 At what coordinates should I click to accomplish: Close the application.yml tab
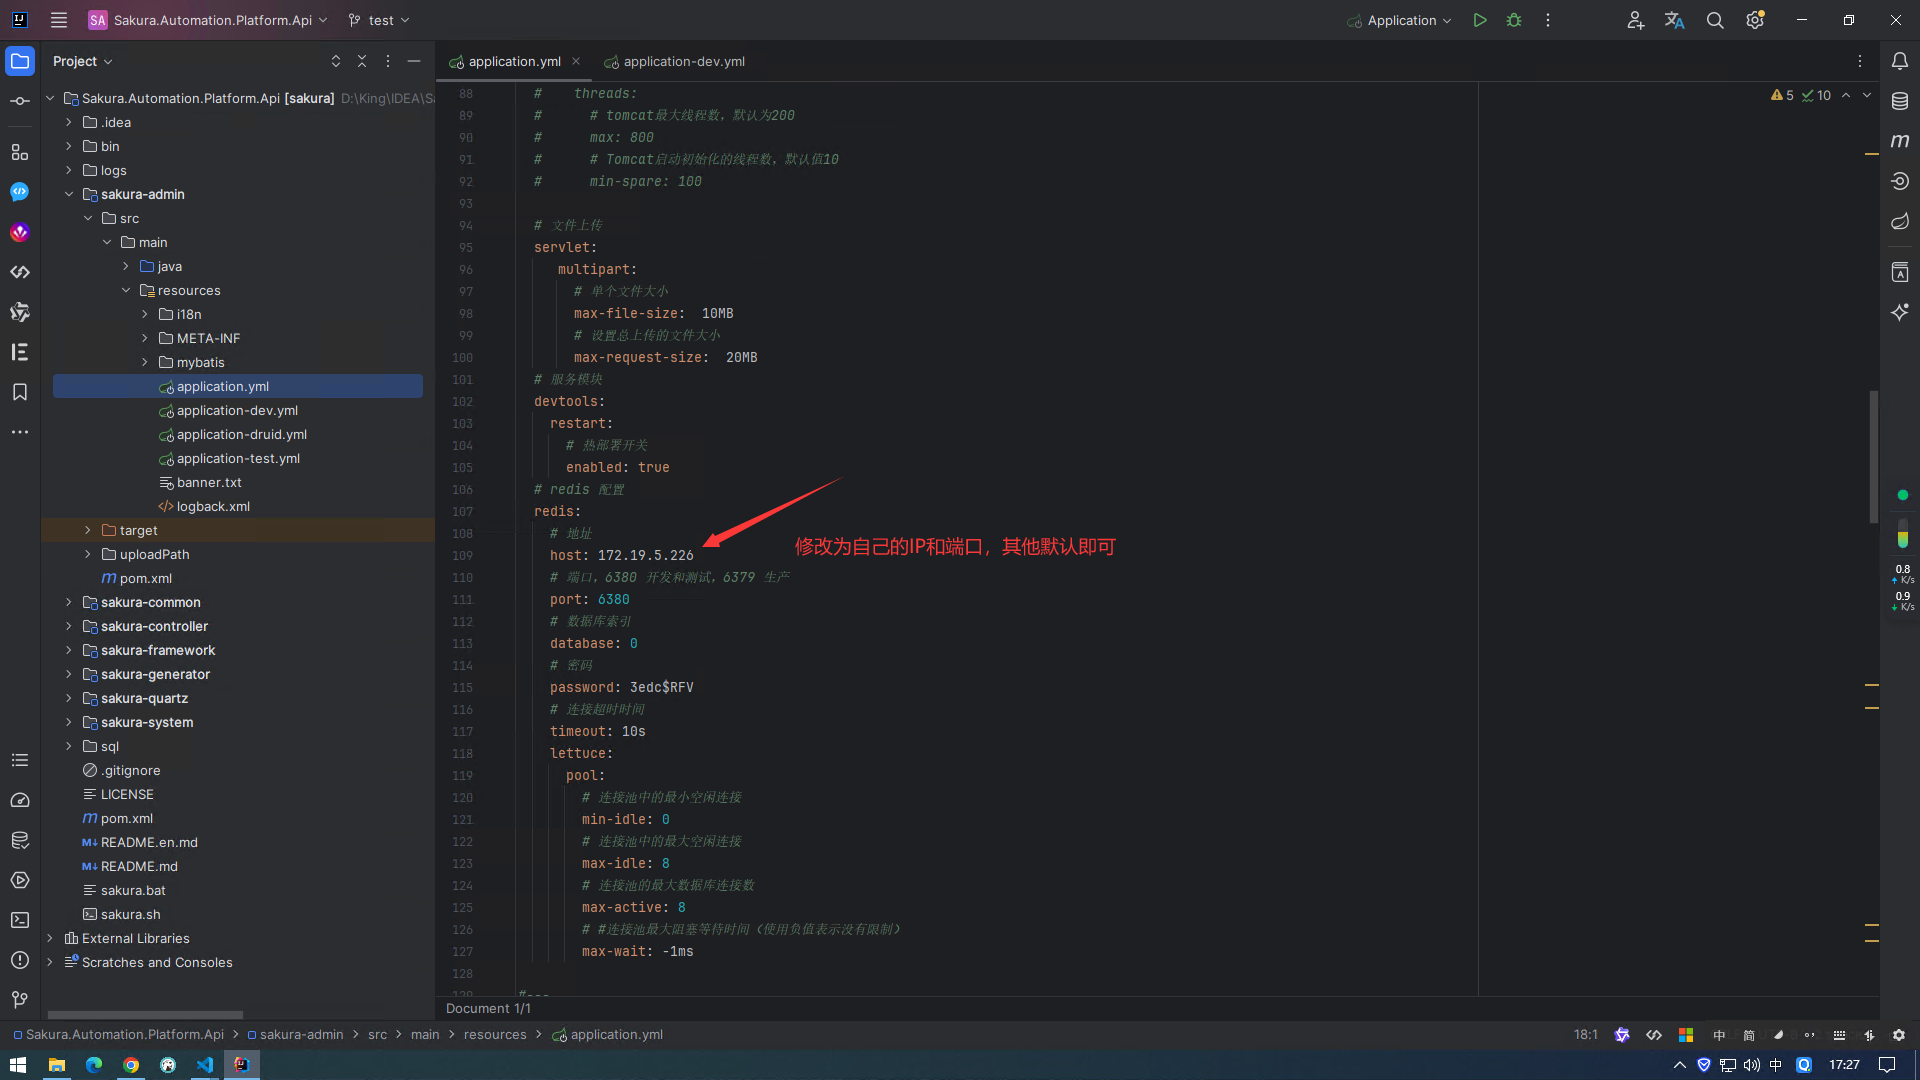point(576,61)
